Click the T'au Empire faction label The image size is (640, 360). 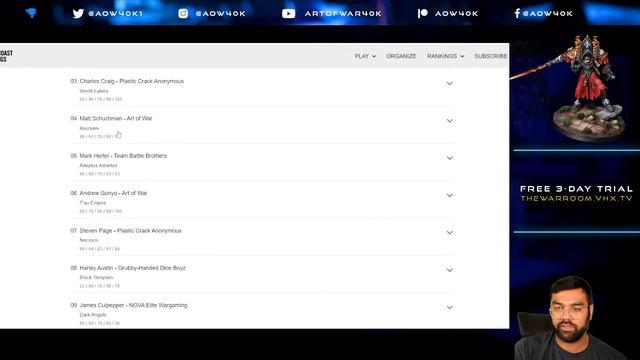(93, 203)
